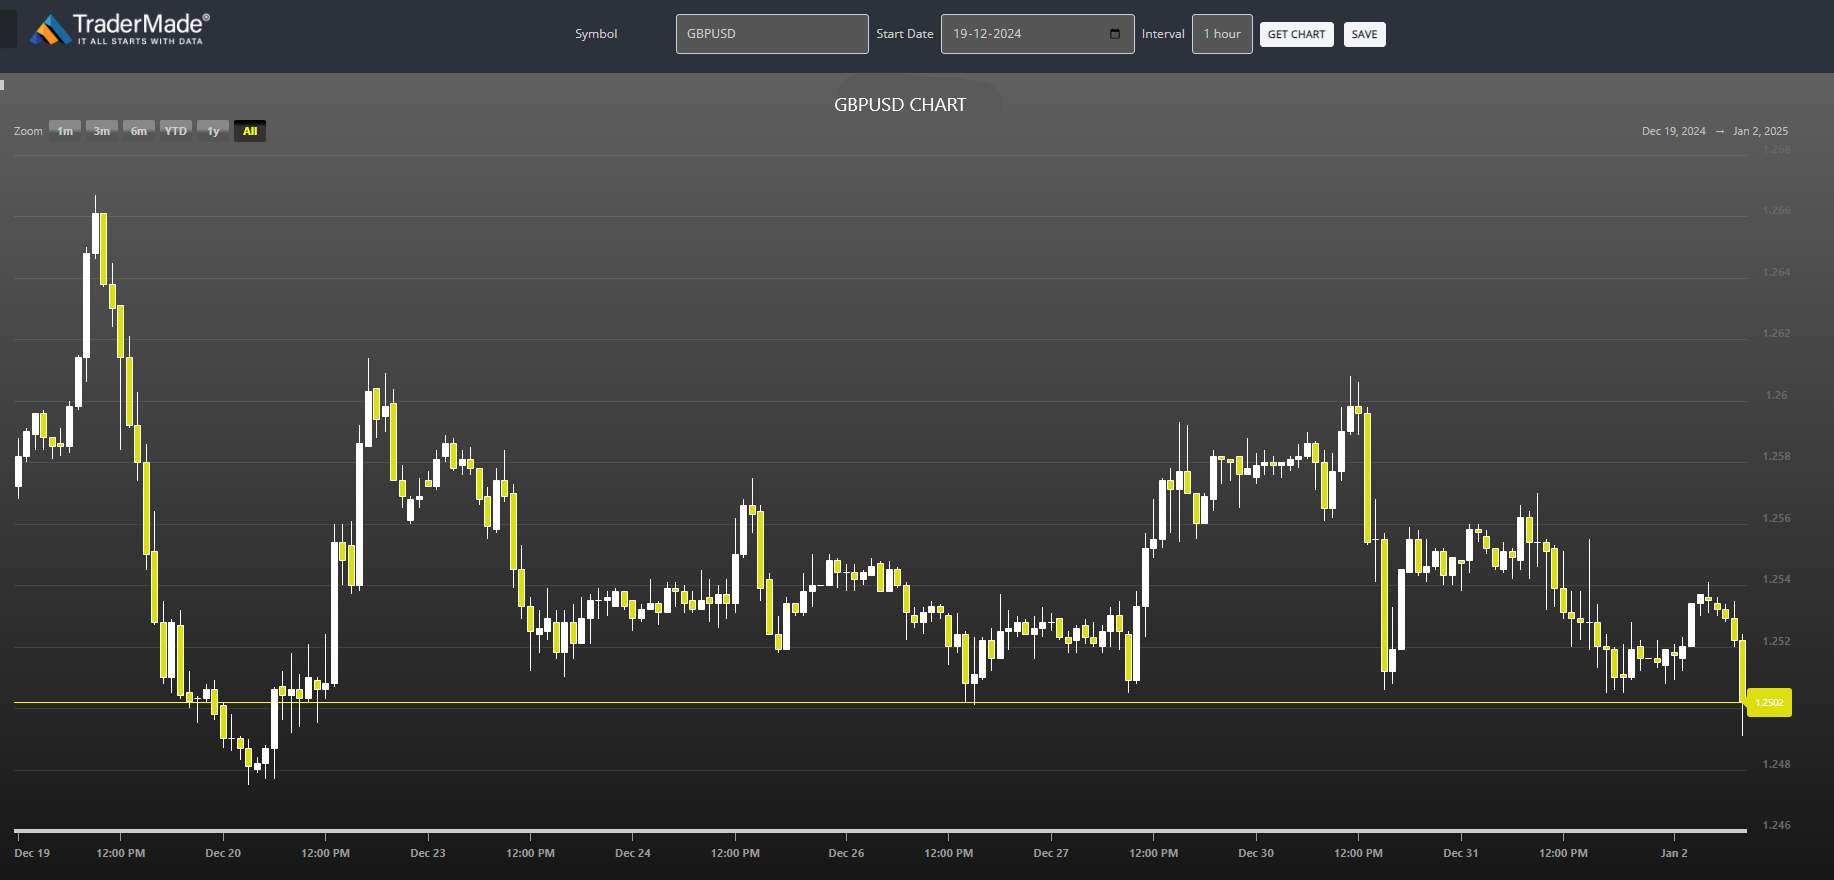1834x880 pixels.
Task: Click the TraderMade logo
Action: [x=120, y=29]
